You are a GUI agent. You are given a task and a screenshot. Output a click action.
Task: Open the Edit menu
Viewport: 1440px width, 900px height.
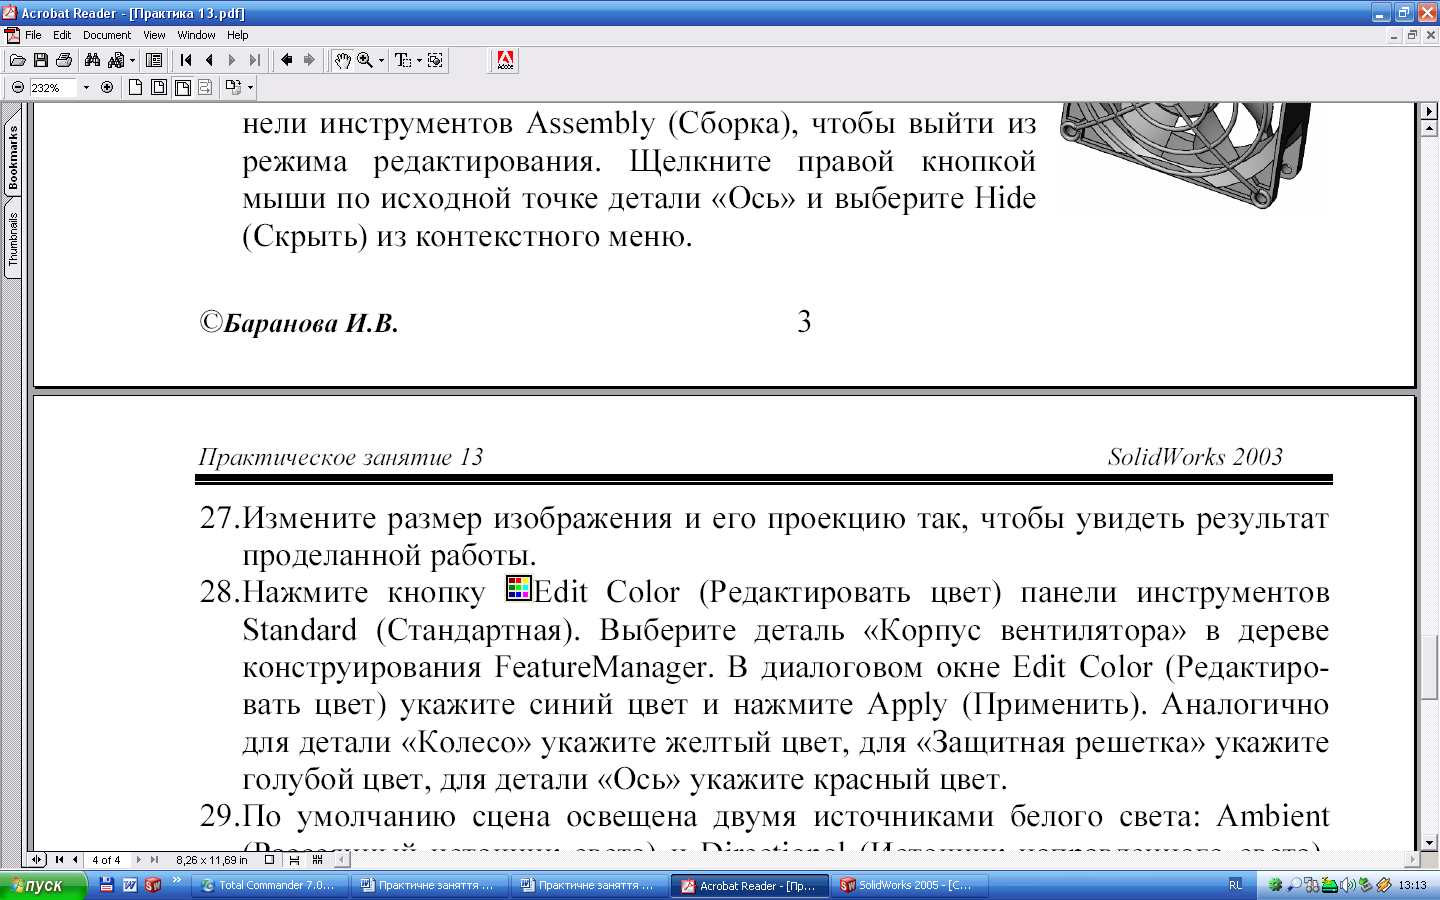pyautogui.click(x=62, y=35)
